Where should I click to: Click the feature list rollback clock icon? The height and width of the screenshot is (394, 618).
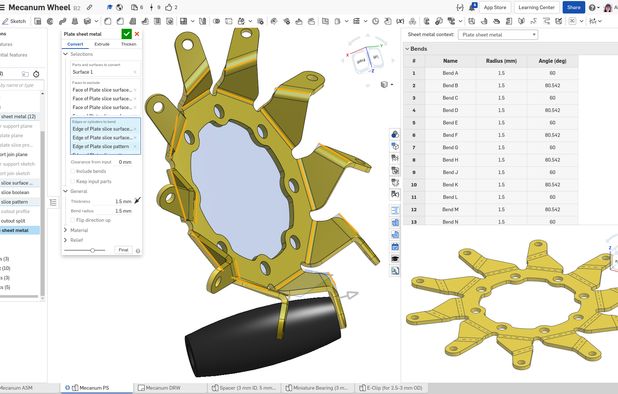tap(36, 74)
